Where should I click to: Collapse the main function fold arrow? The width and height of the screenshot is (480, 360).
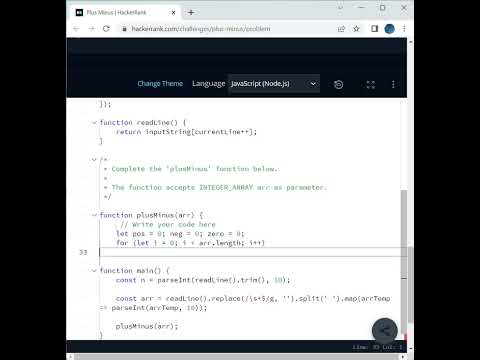[x=94, y=271]
